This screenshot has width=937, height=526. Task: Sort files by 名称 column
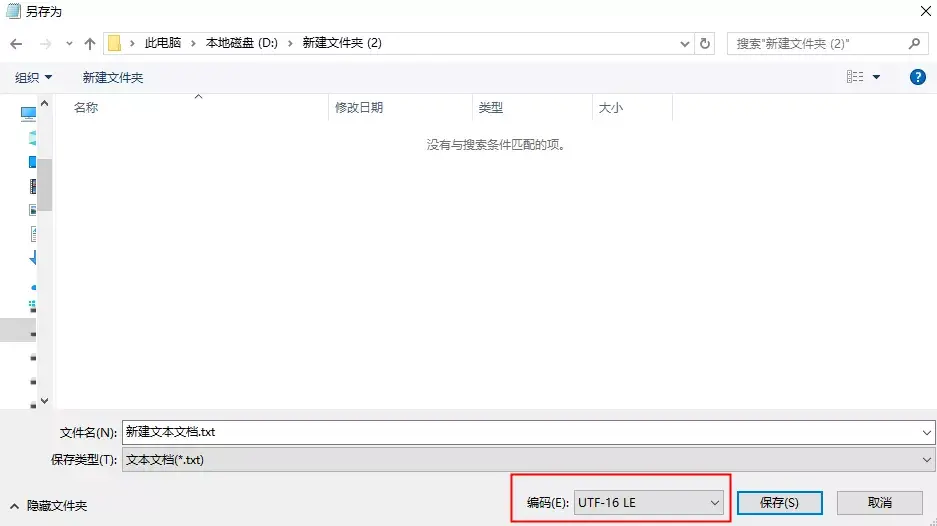tap(86, 108)
